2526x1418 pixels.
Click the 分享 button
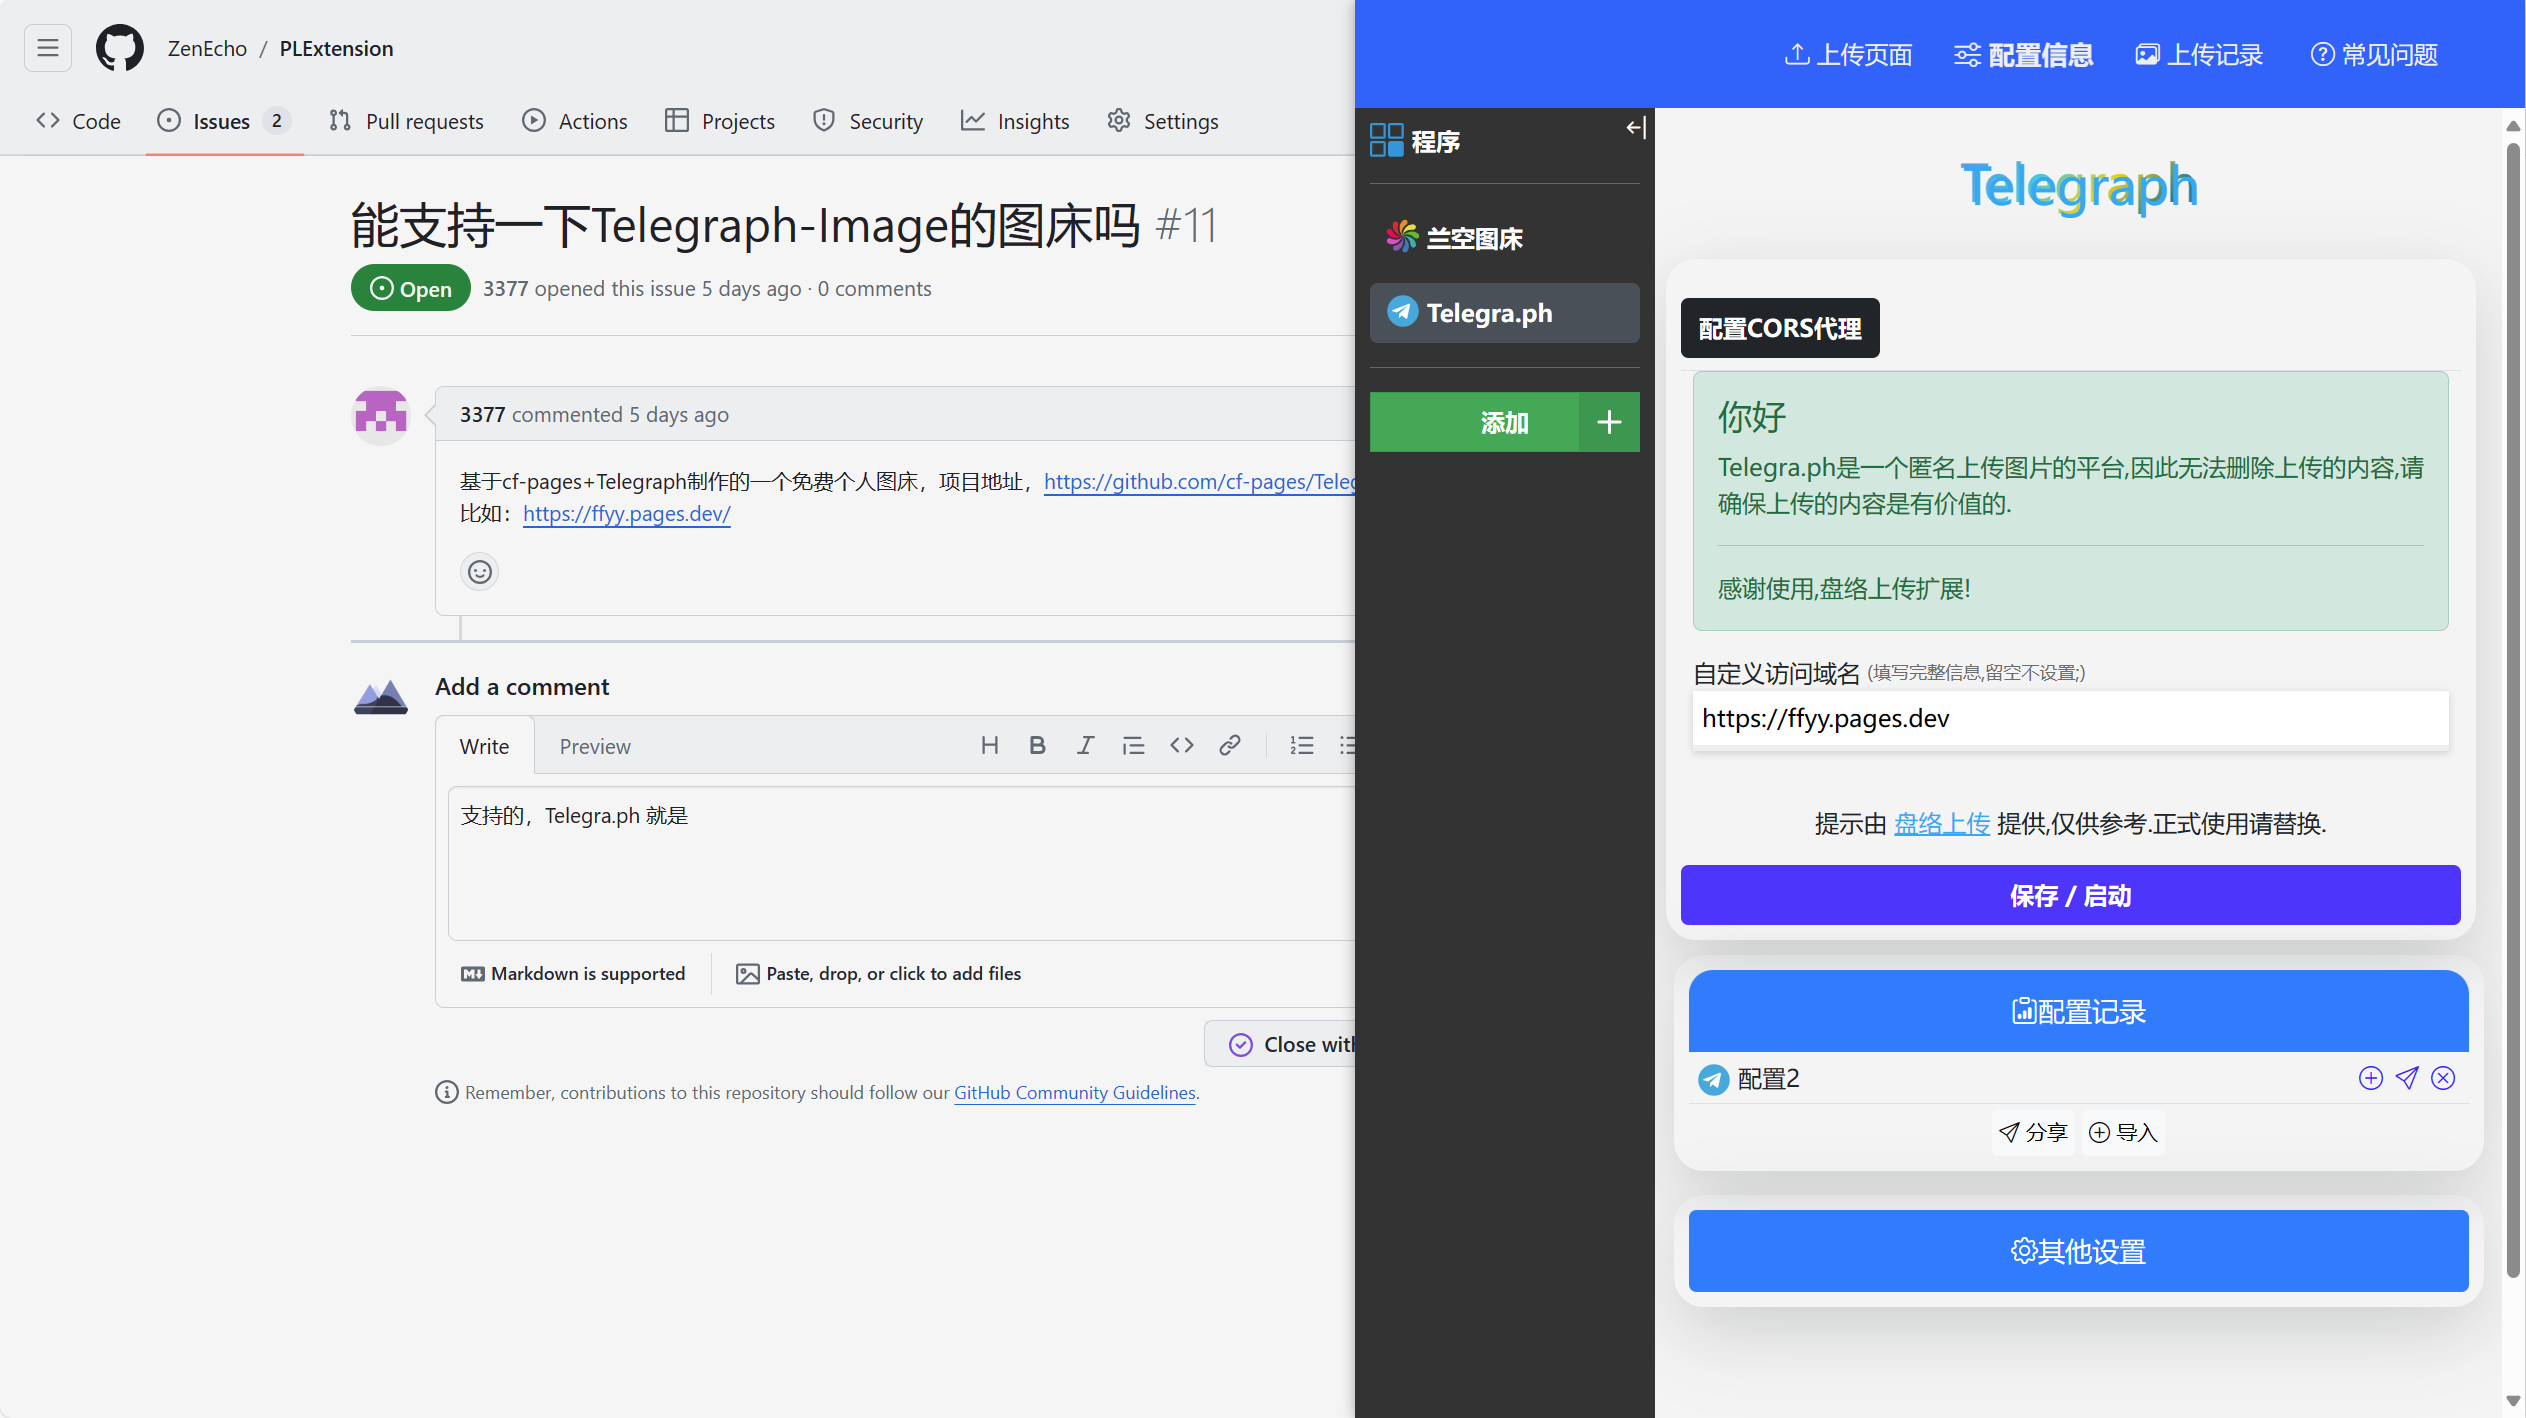pos(2033,1133)
